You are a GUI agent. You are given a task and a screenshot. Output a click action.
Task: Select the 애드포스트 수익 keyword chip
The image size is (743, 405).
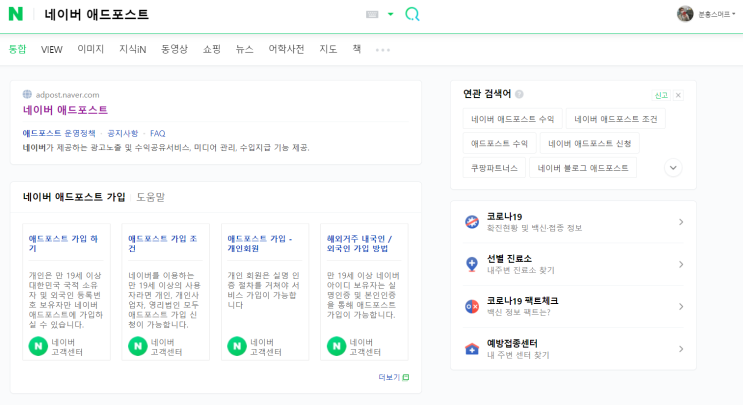click(499, 144)
